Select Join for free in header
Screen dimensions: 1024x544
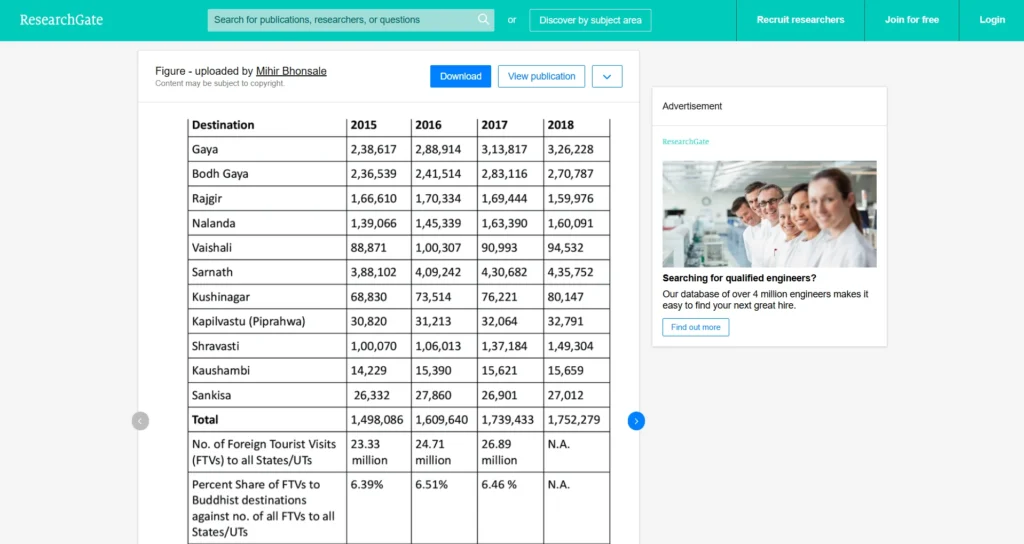coord(911,20)
